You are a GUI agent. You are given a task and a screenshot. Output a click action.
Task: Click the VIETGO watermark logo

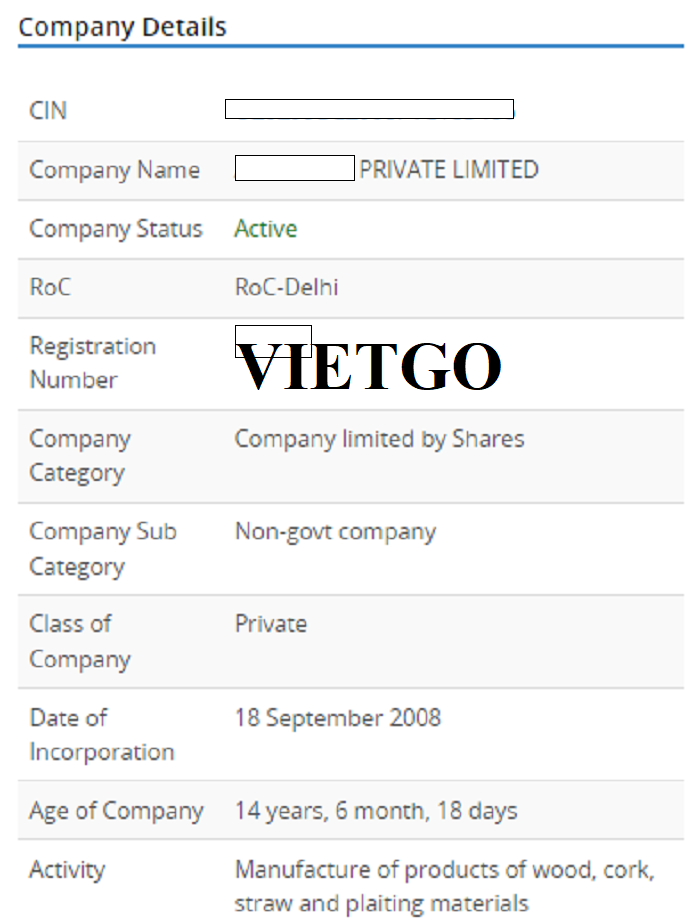coord(368,367)
